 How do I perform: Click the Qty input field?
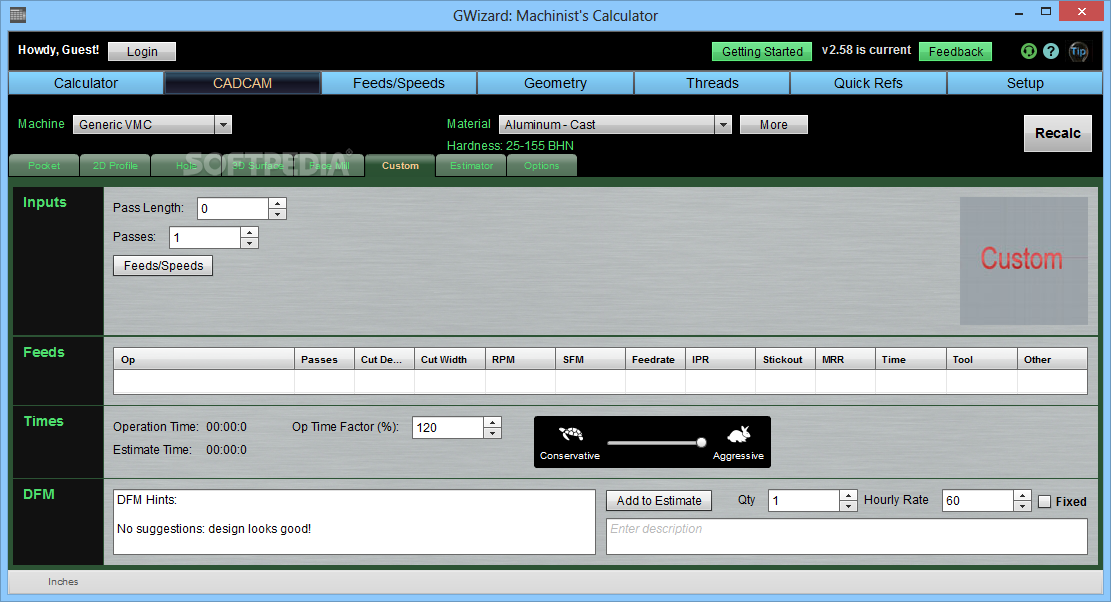point(804,501)
